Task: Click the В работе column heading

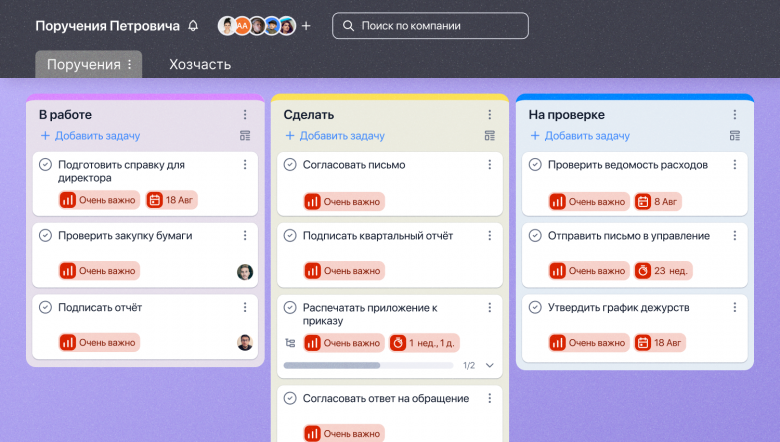Action: point(65,115)
